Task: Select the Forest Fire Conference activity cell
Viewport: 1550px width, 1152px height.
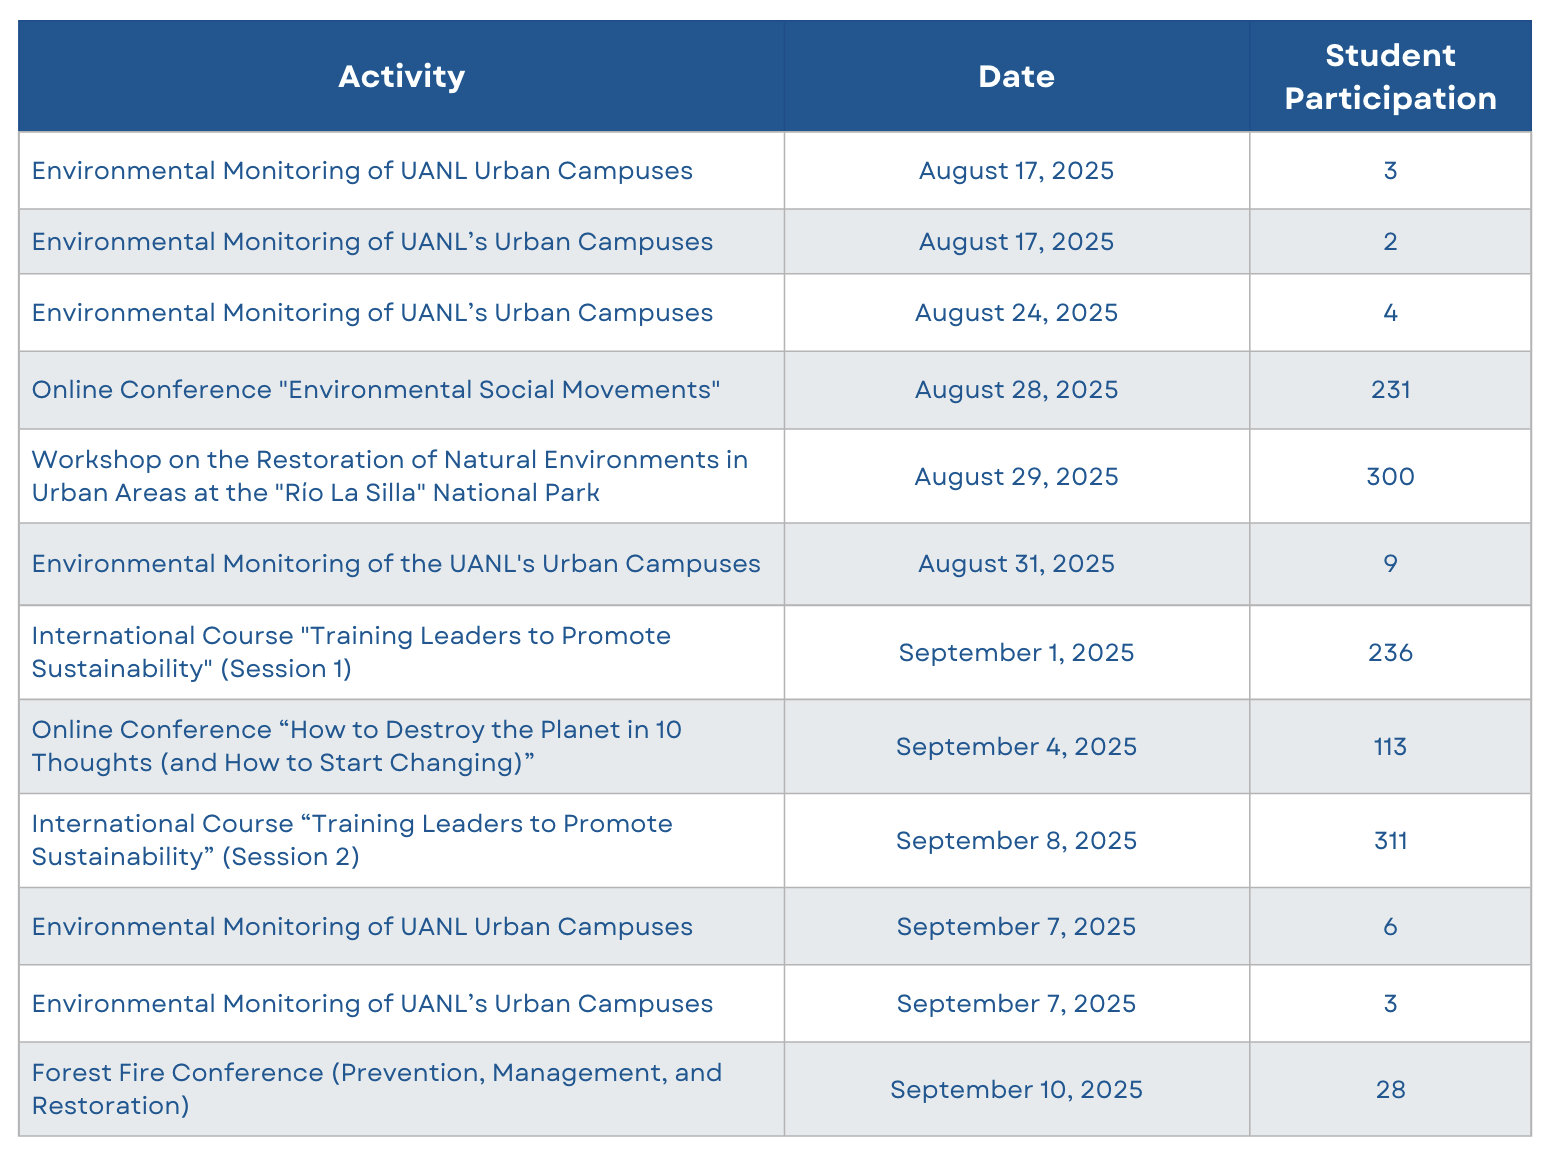Action: coord(401,1089)
